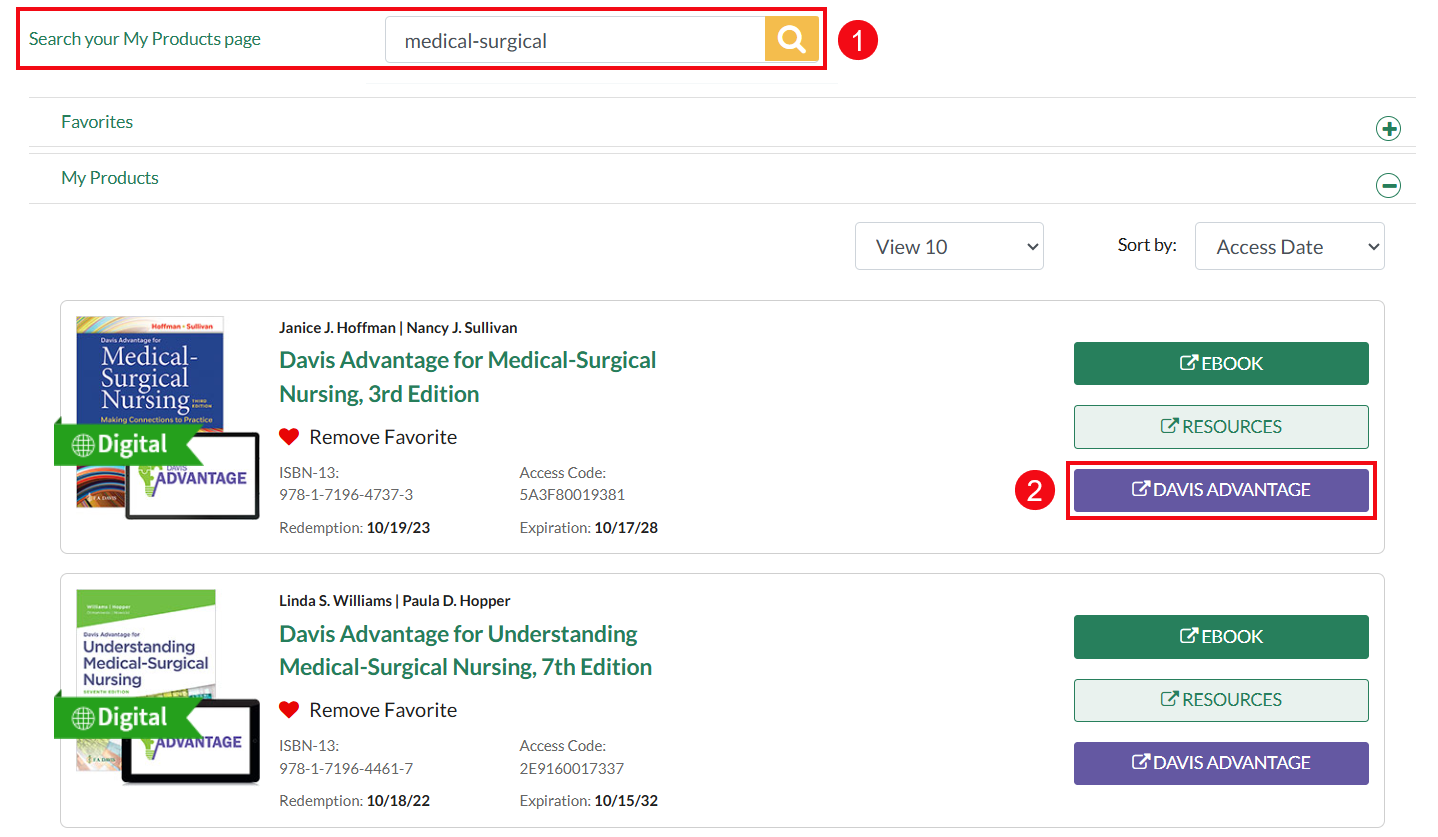Open EBOOK for Medical-Surgical Nursing 3rd Edition

click(1220, 363)
